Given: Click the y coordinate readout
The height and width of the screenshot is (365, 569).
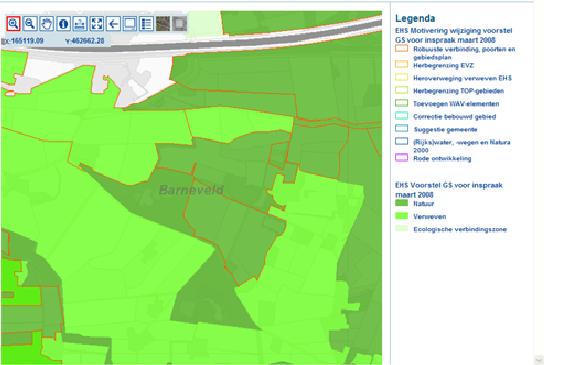Looking at the screenshot, I should click(84, 41).
